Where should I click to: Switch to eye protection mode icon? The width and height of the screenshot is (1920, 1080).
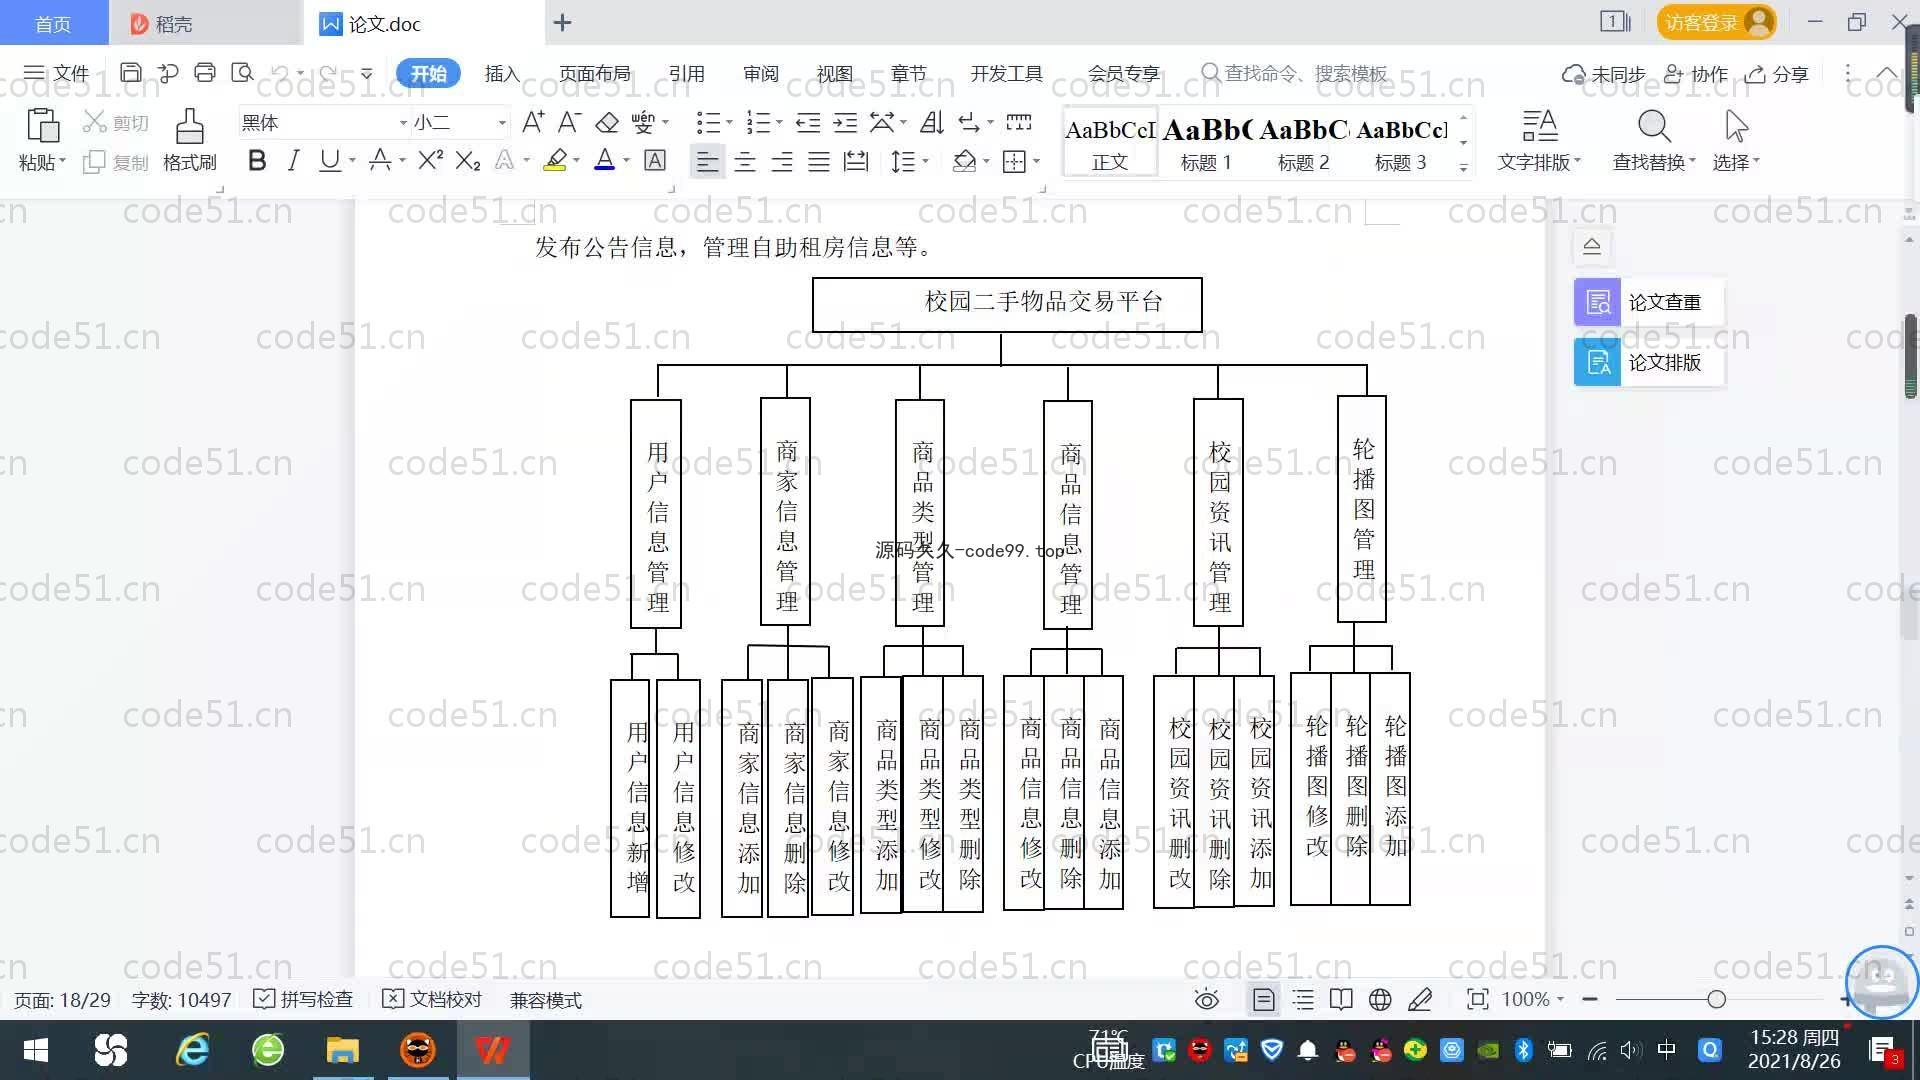coord(1207,999)
